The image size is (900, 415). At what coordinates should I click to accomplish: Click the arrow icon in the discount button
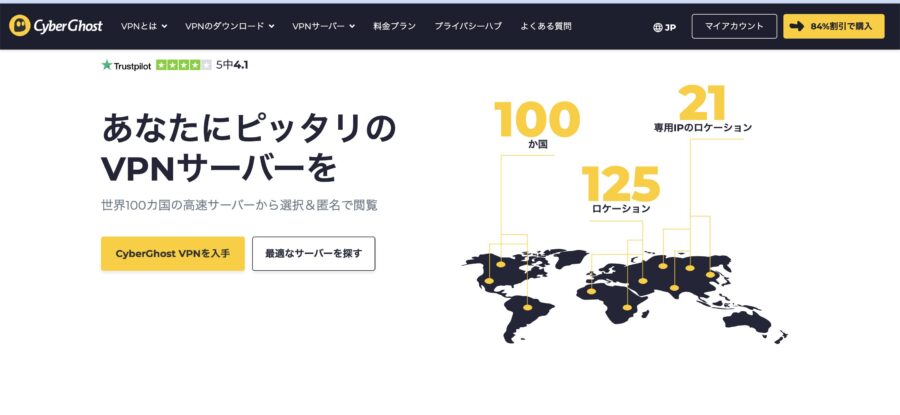pos(797,26)
